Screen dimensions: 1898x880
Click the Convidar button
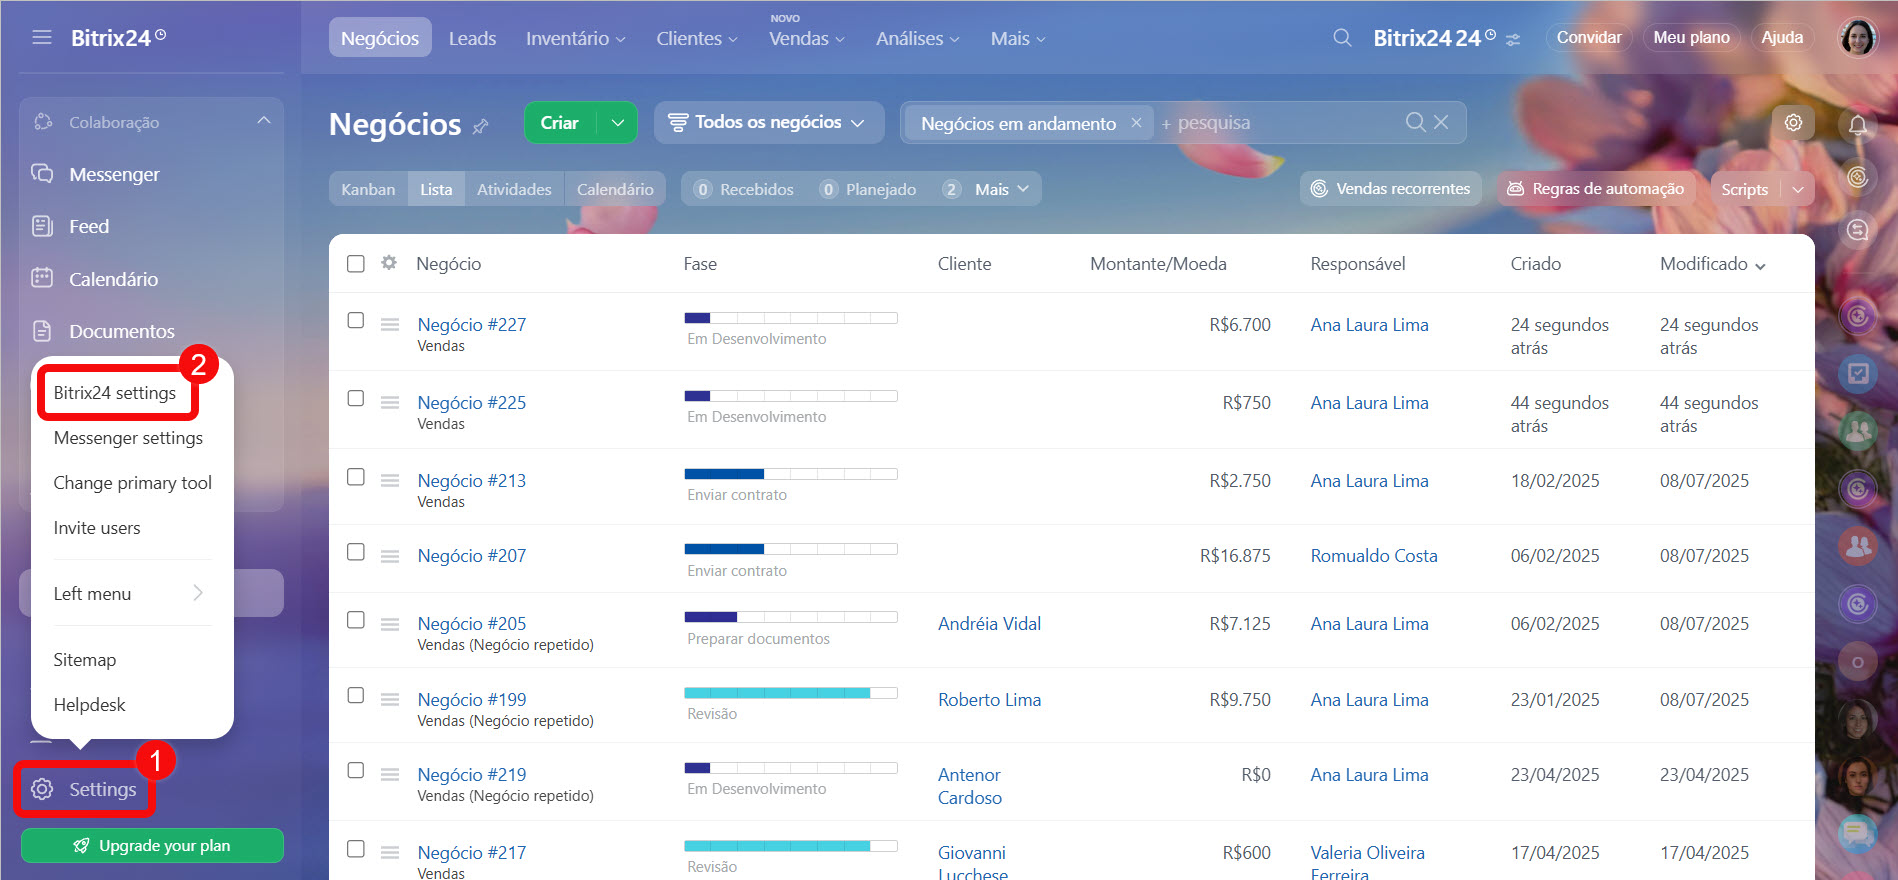tap(1589, 37)
